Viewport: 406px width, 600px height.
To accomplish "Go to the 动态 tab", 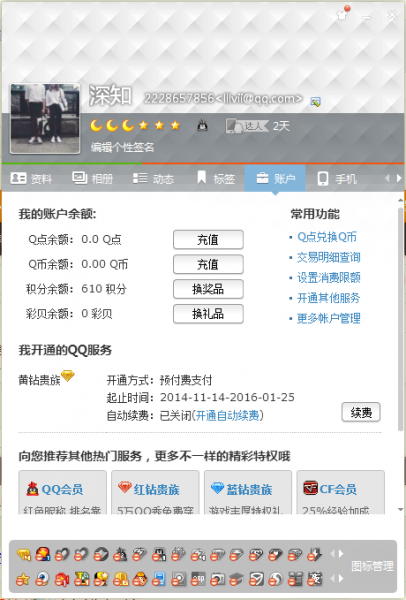I will tap(153, 178).
